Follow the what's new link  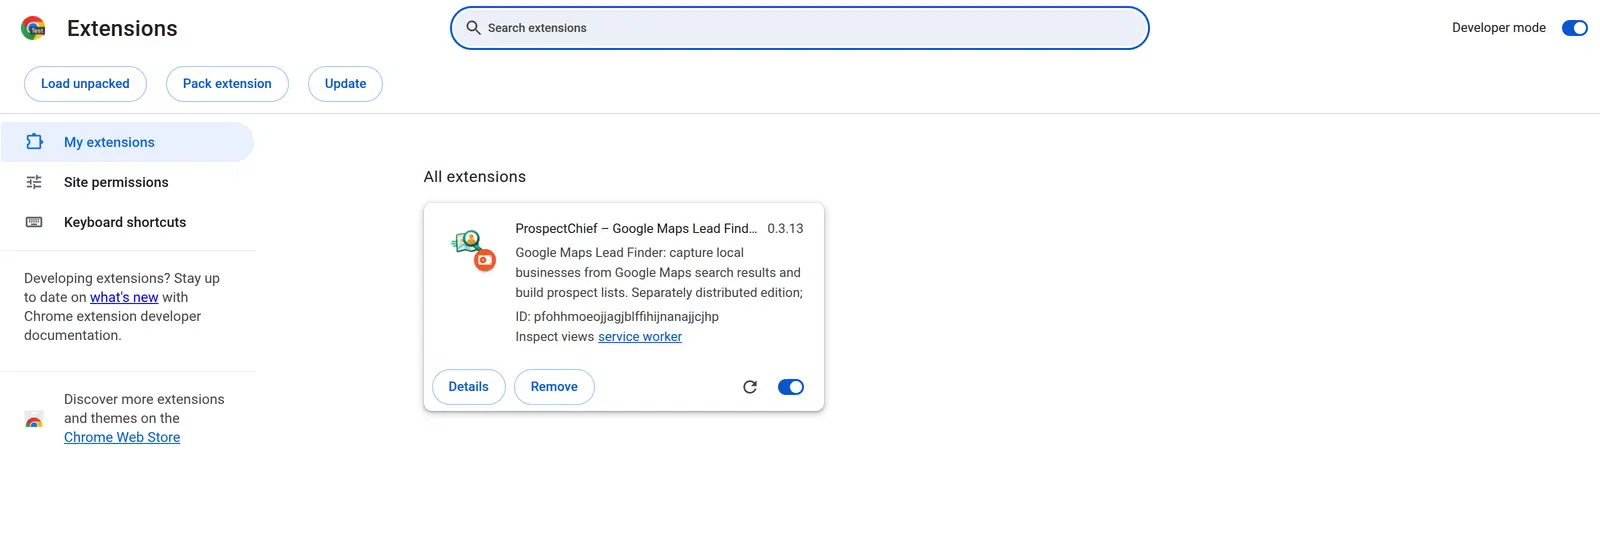click(124, 297)
